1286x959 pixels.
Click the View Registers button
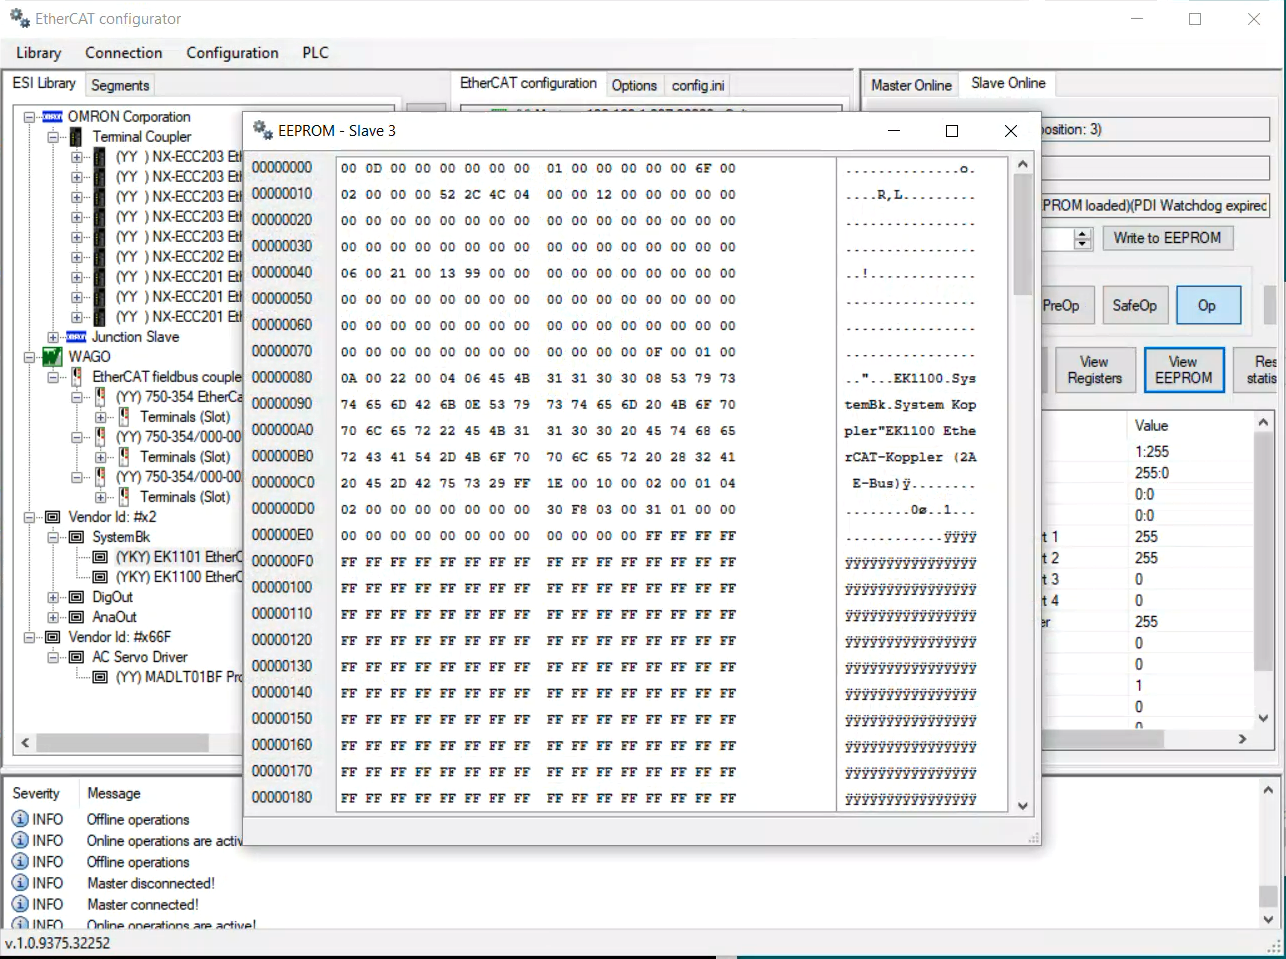(x=1094, y=370)
